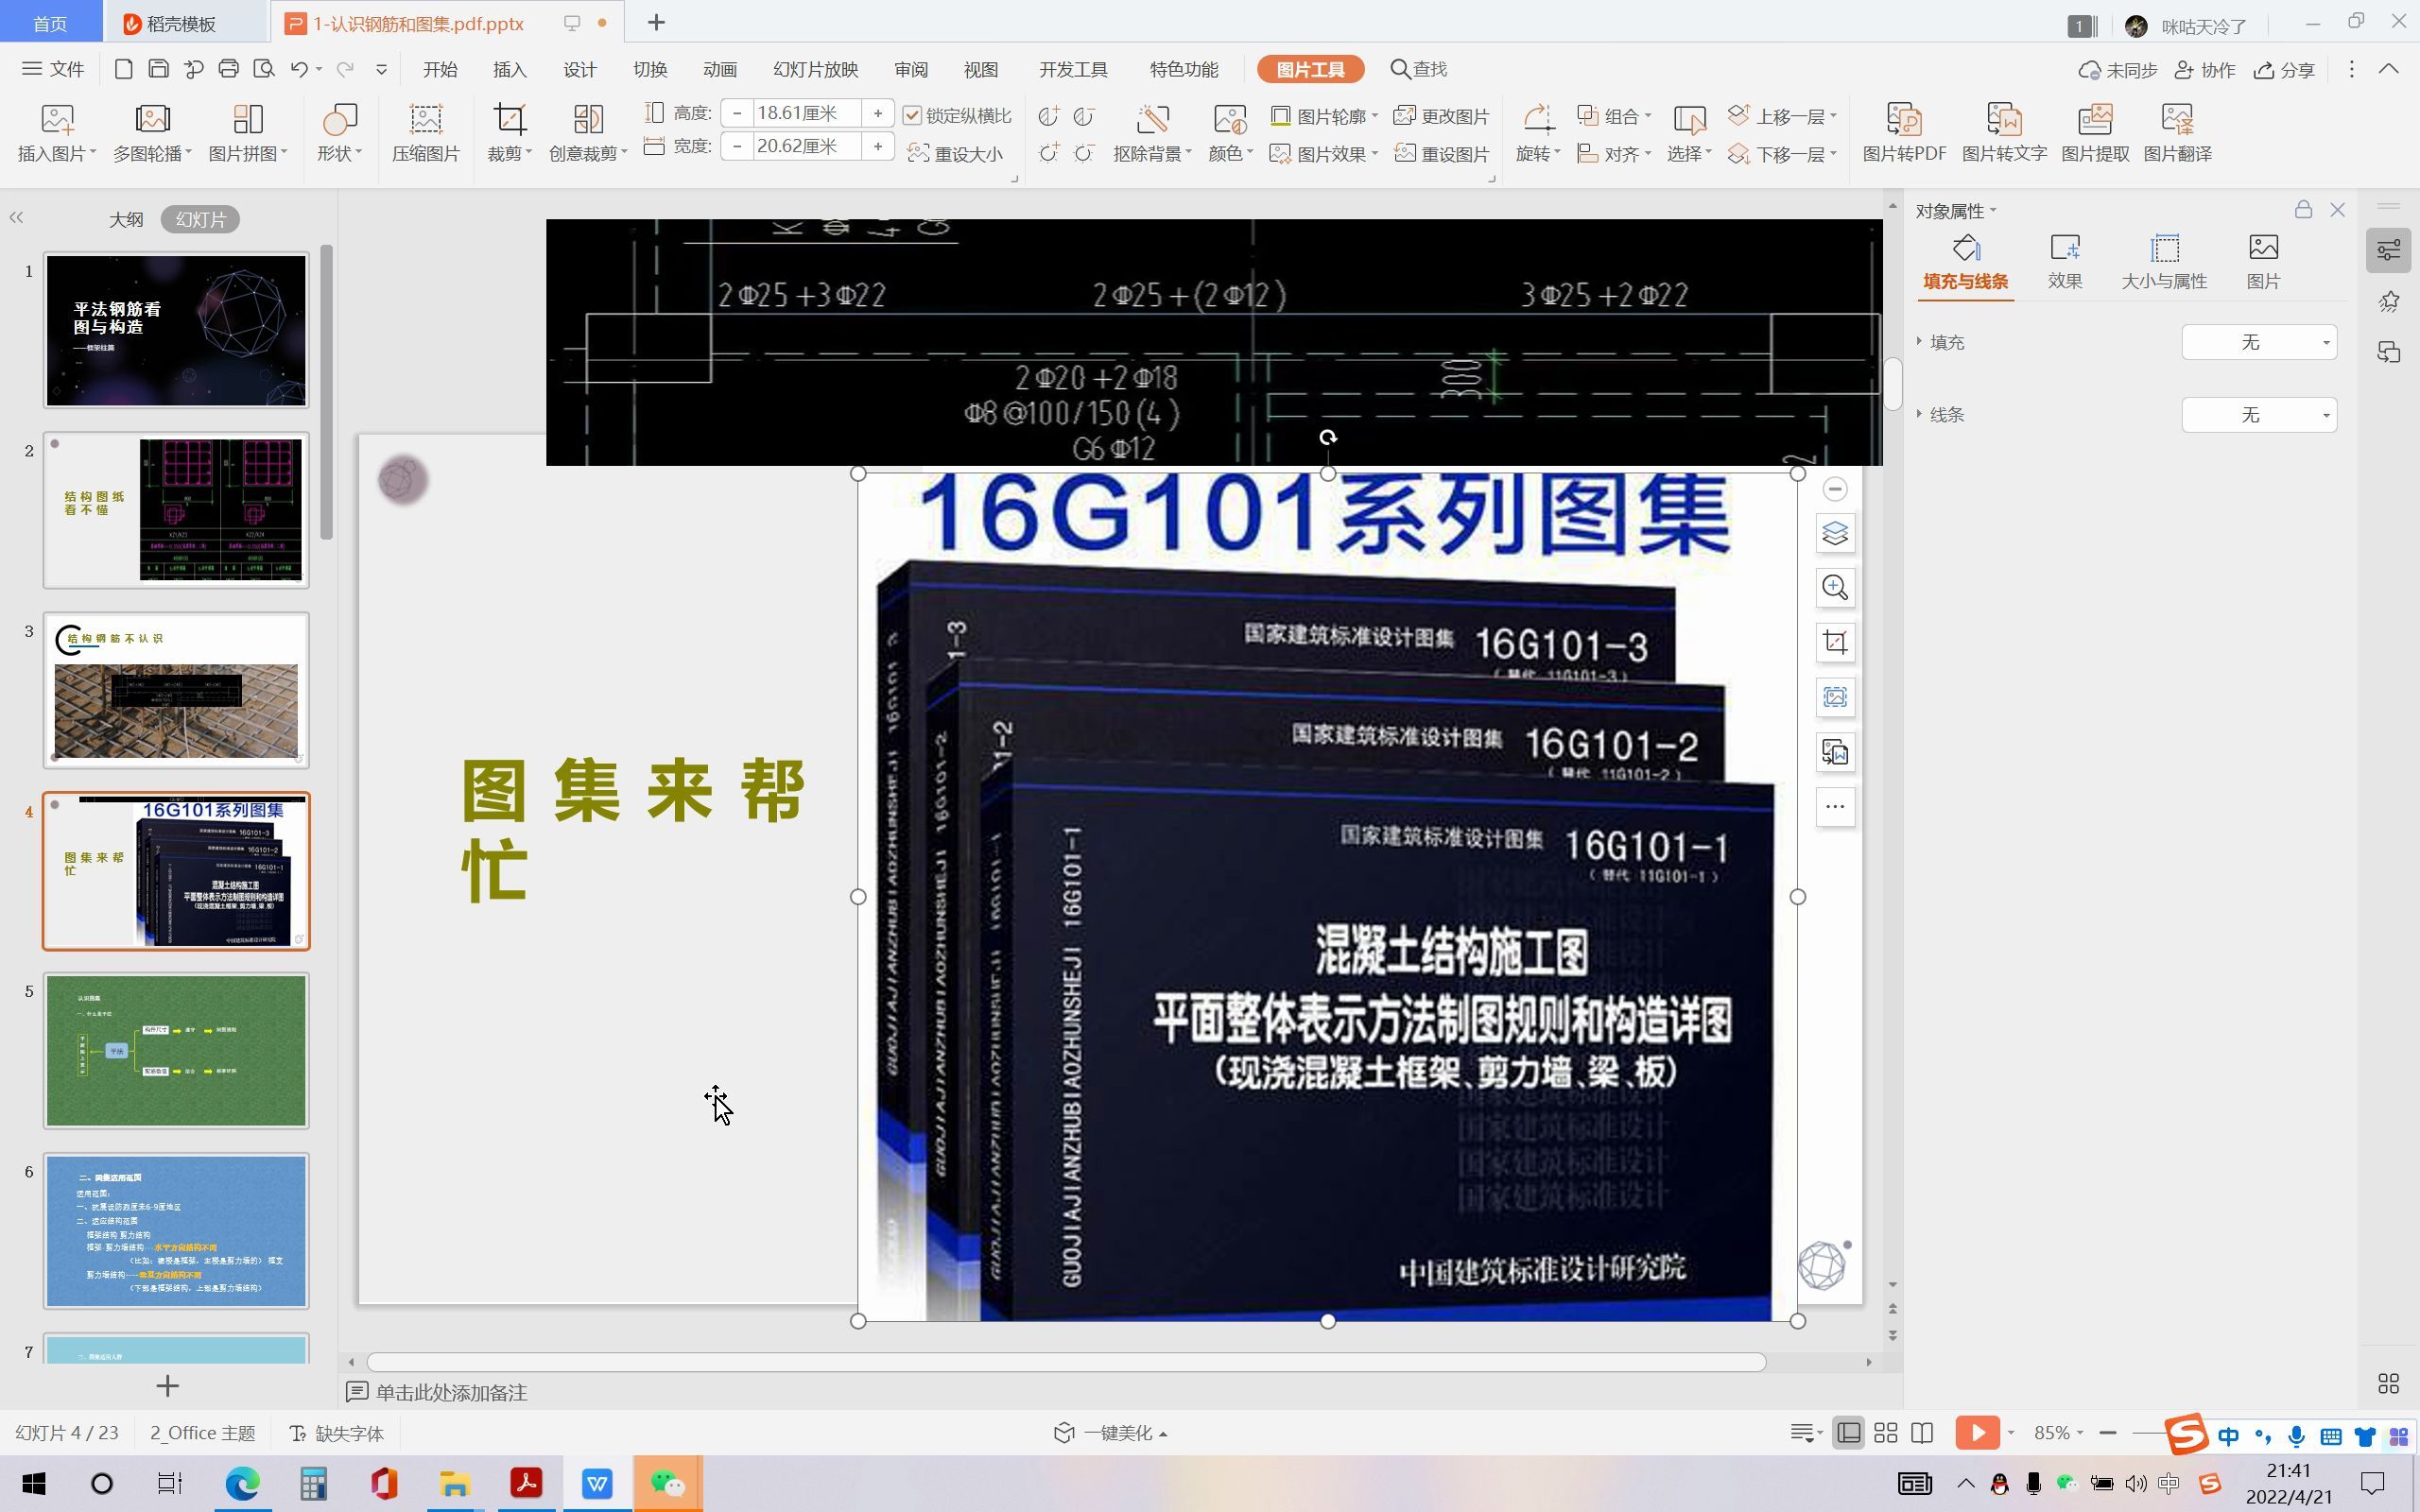Click the height field showing 18.61厘米
This screenshot has height=1512, width=2420.
(807, 113)
